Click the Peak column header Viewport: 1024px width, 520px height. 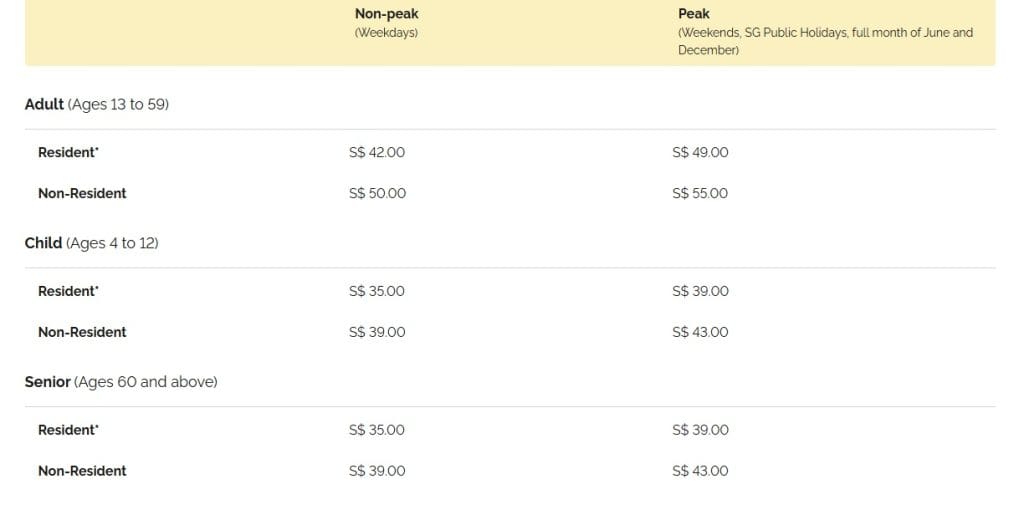[x=694, y=14]
